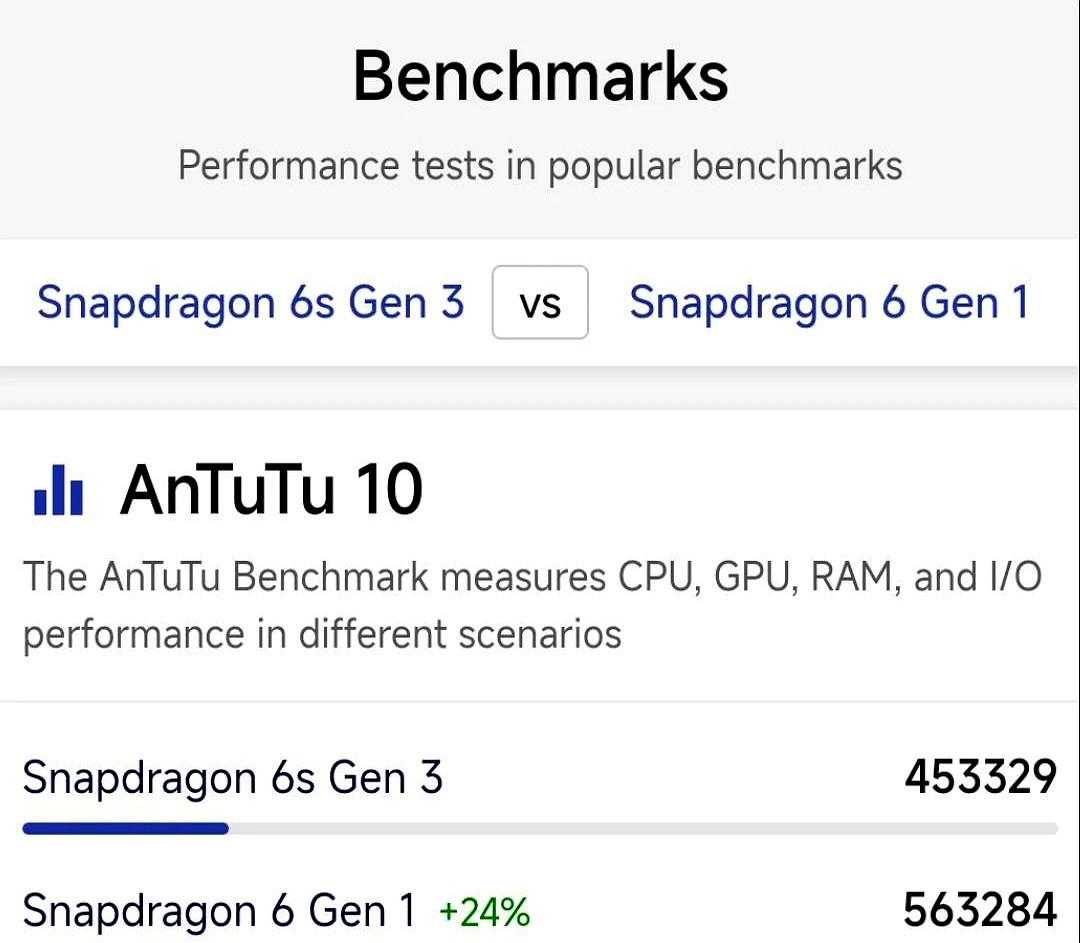Click the 563284 AnTuTu score
1080x943 pixels.
click(980, 910)
